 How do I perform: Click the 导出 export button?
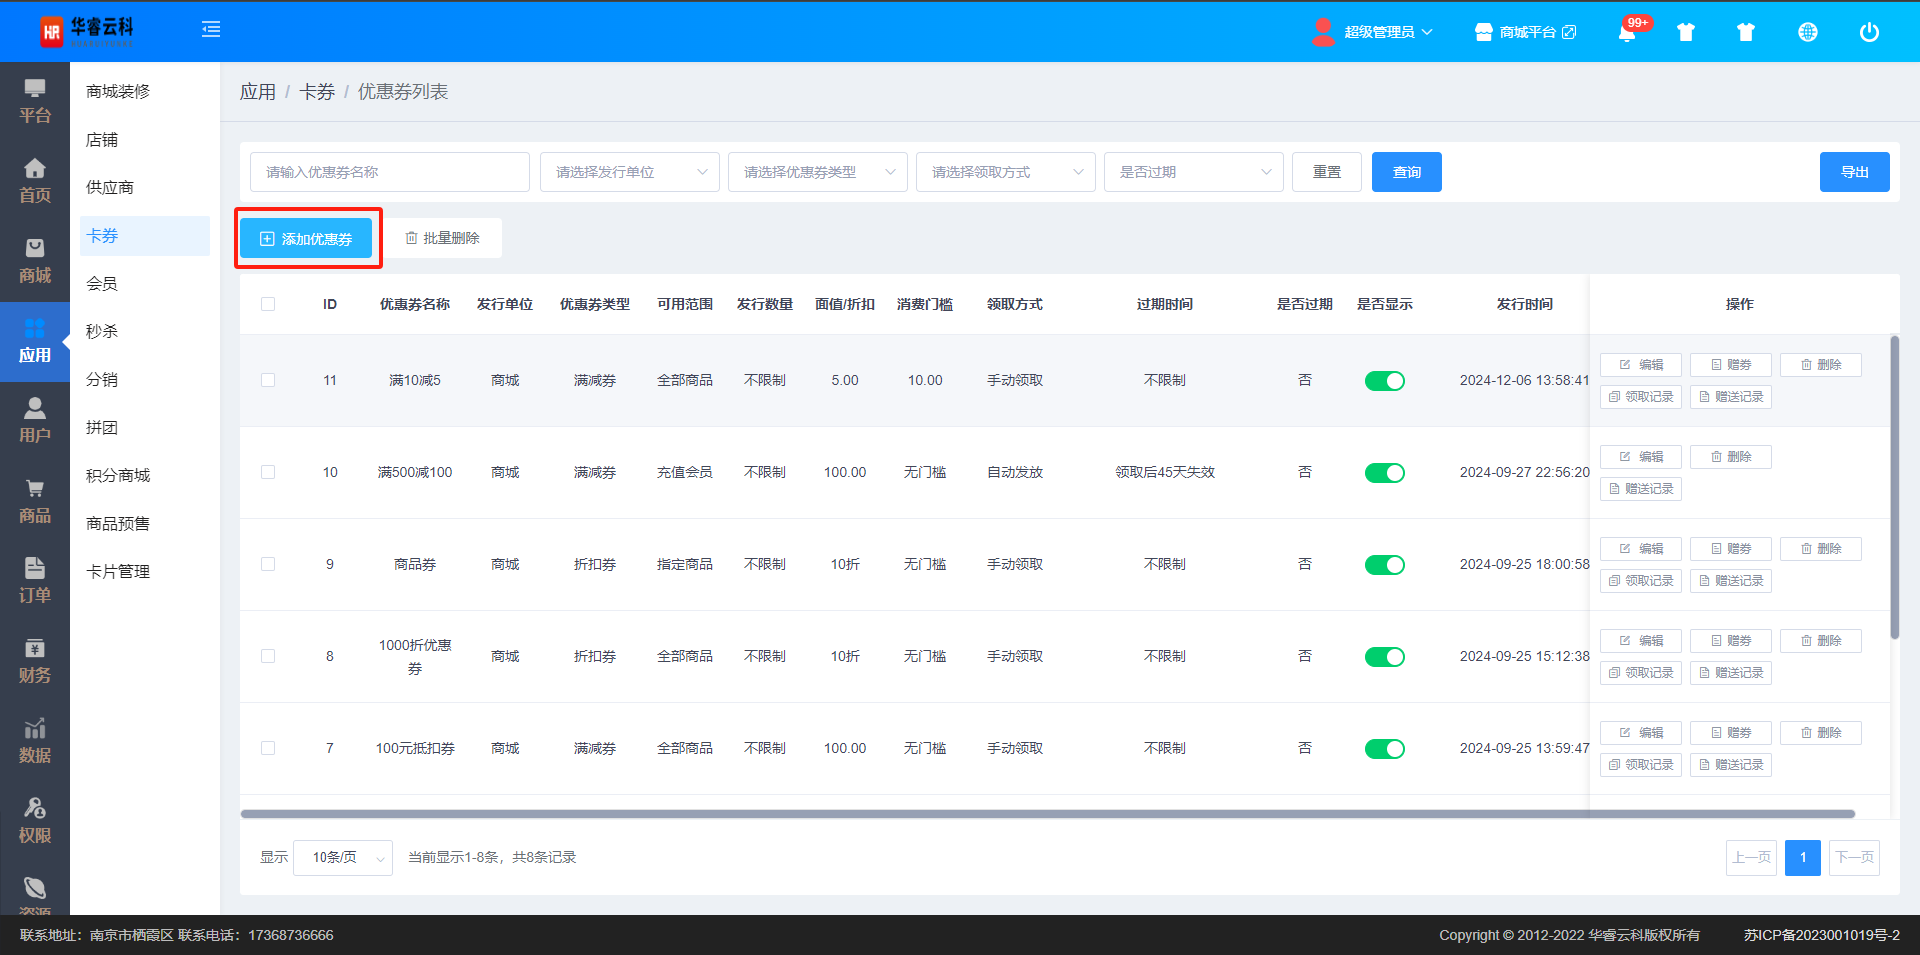(x=1854, y=172)
